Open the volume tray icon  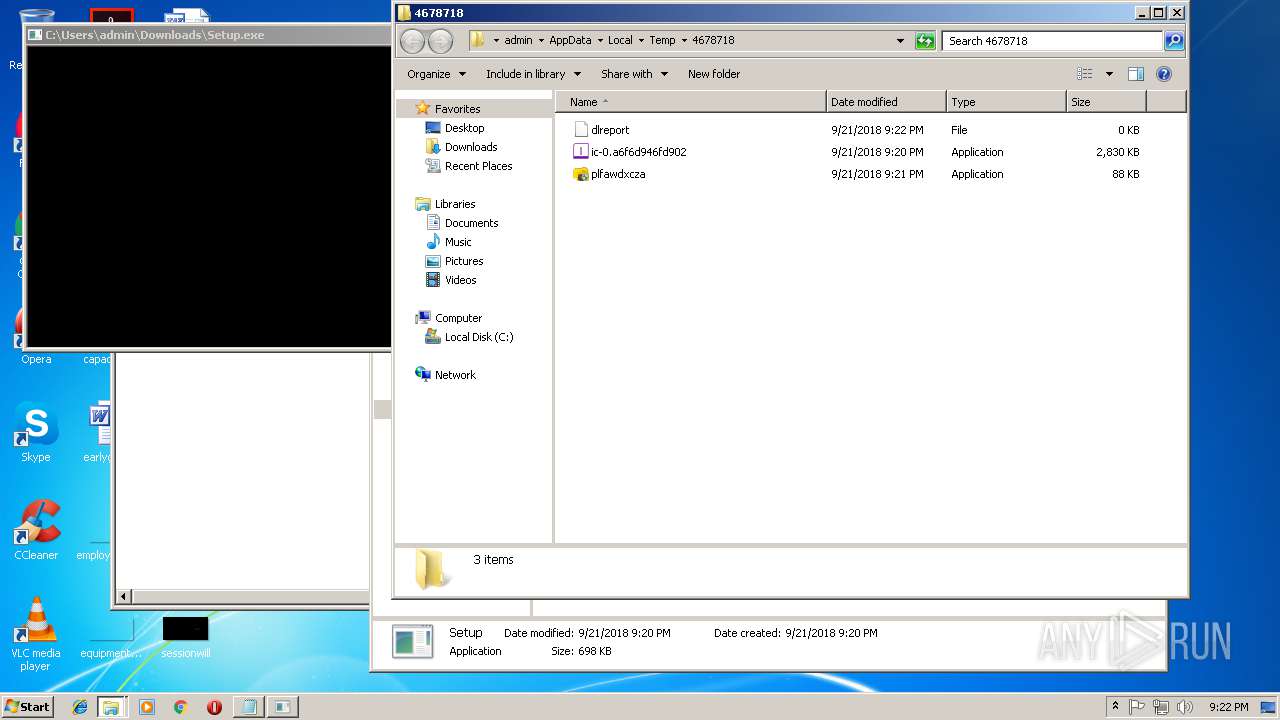tap(1185, 707)
